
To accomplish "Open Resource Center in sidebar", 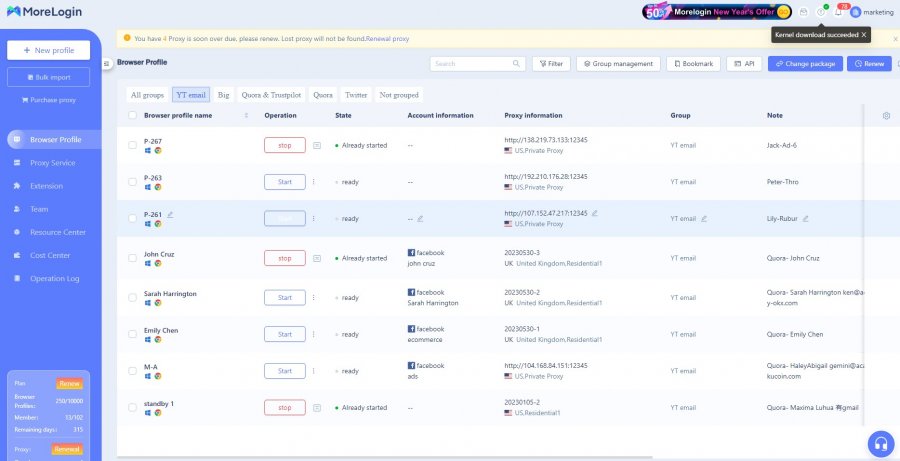I will pyautogui.click(x=58, y=233).
